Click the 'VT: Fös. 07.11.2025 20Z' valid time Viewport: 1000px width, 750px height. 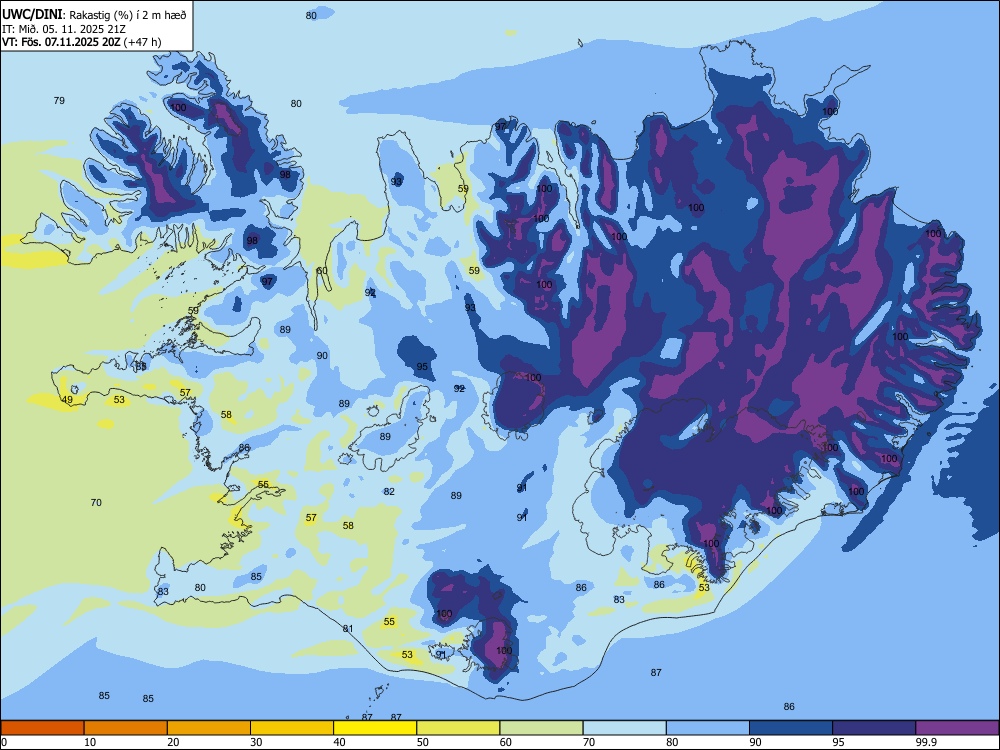(x=61, y=42)
